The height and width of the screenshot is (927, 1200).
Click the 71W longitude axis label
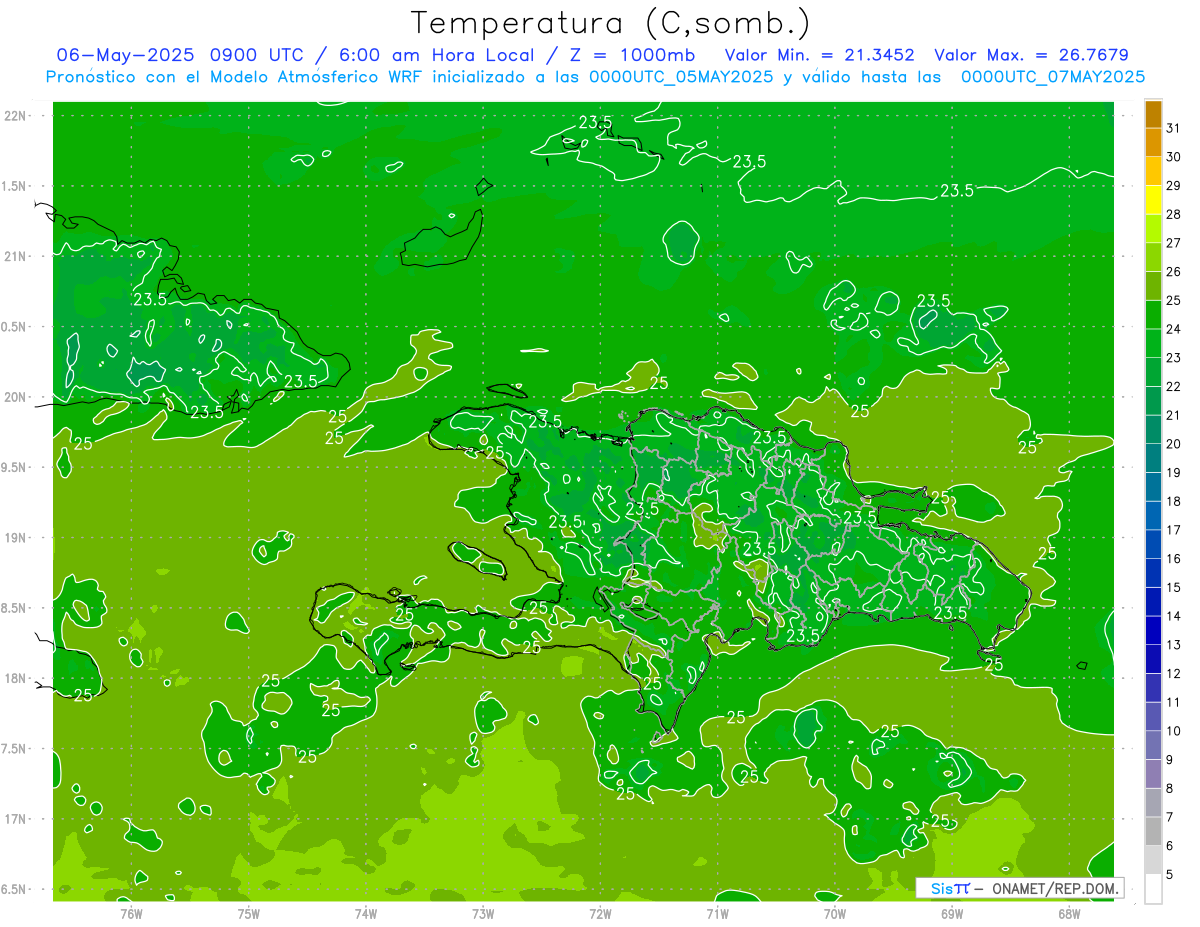717,913
